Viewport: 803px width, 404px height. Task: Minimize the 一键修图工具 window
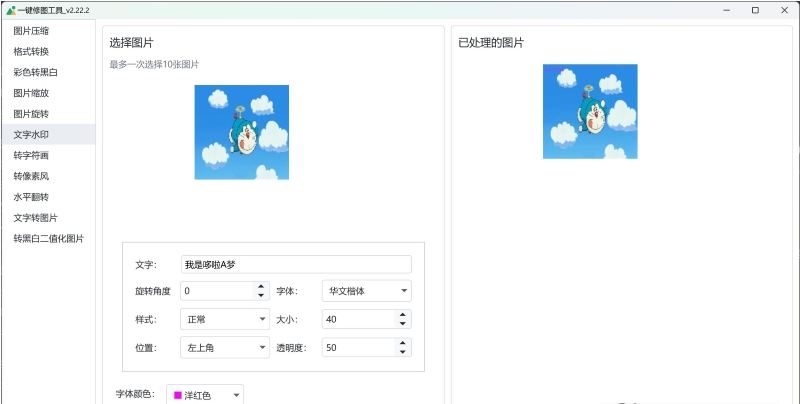click(727, 10)
